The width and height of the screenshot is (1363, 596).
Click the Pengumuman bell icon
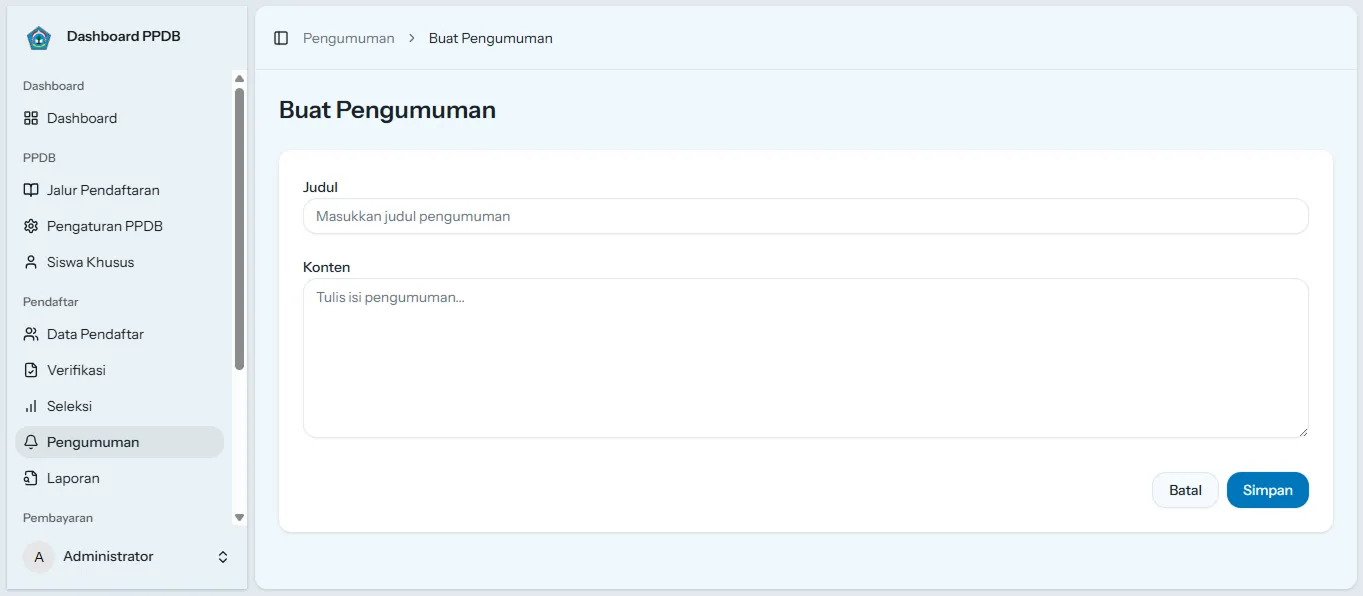[31, 442]
